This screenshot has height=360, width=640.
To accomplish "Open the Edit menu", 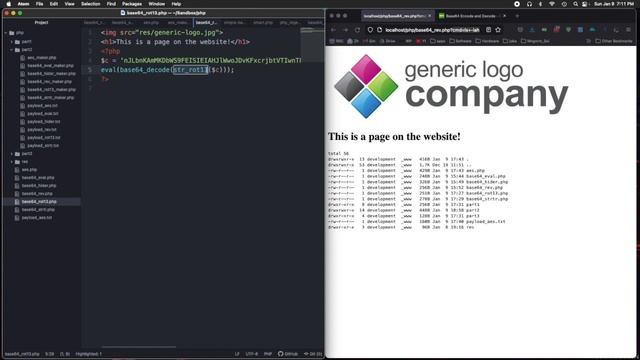I will click(54, 4).
